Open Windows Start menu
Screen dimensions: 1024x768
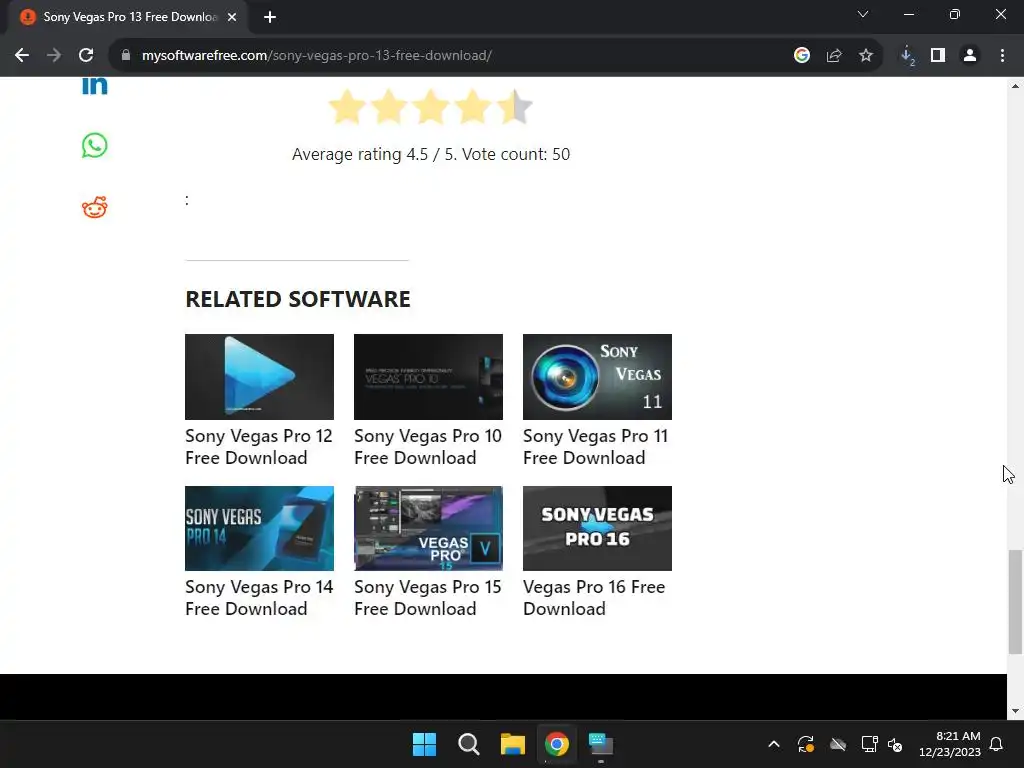[x=424, y=744]
